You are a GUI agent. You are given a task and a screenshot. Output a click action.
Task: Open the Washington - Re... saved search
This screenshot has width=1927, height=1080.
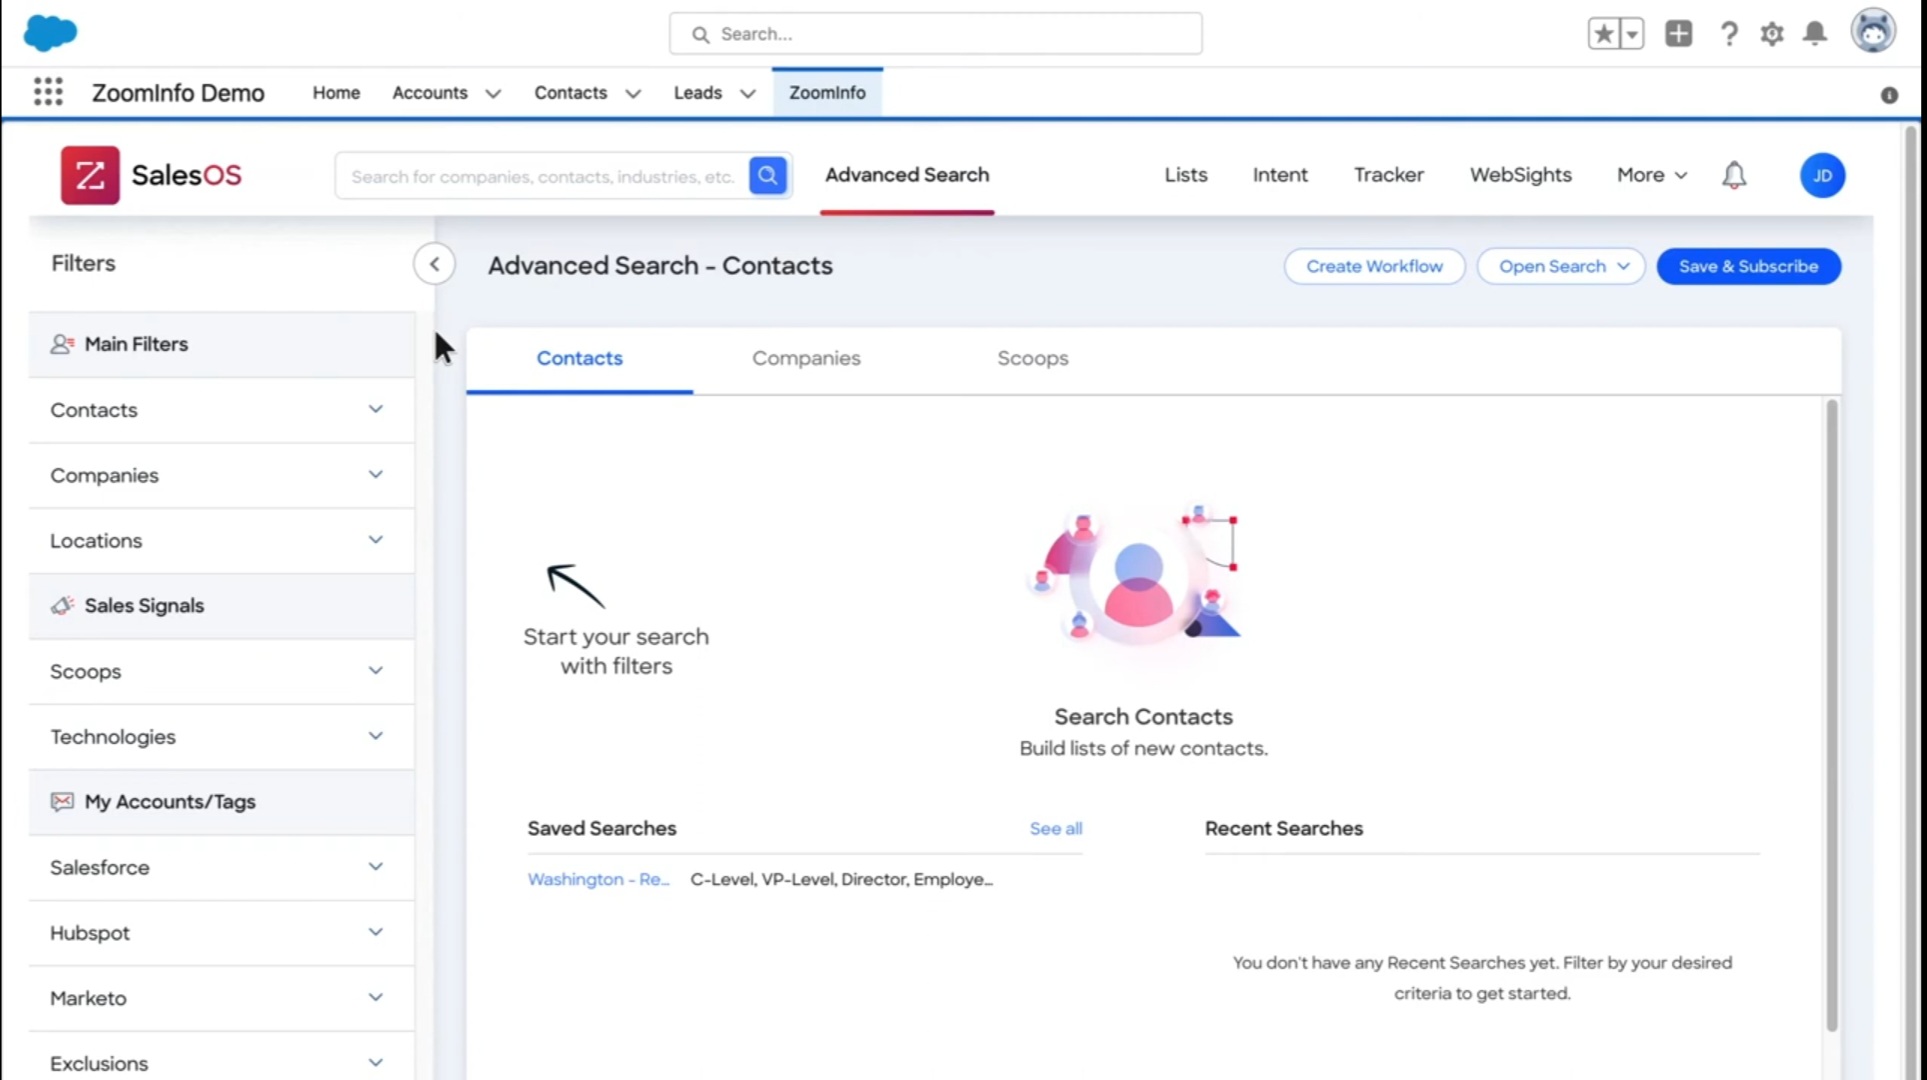tap(598, 879)
